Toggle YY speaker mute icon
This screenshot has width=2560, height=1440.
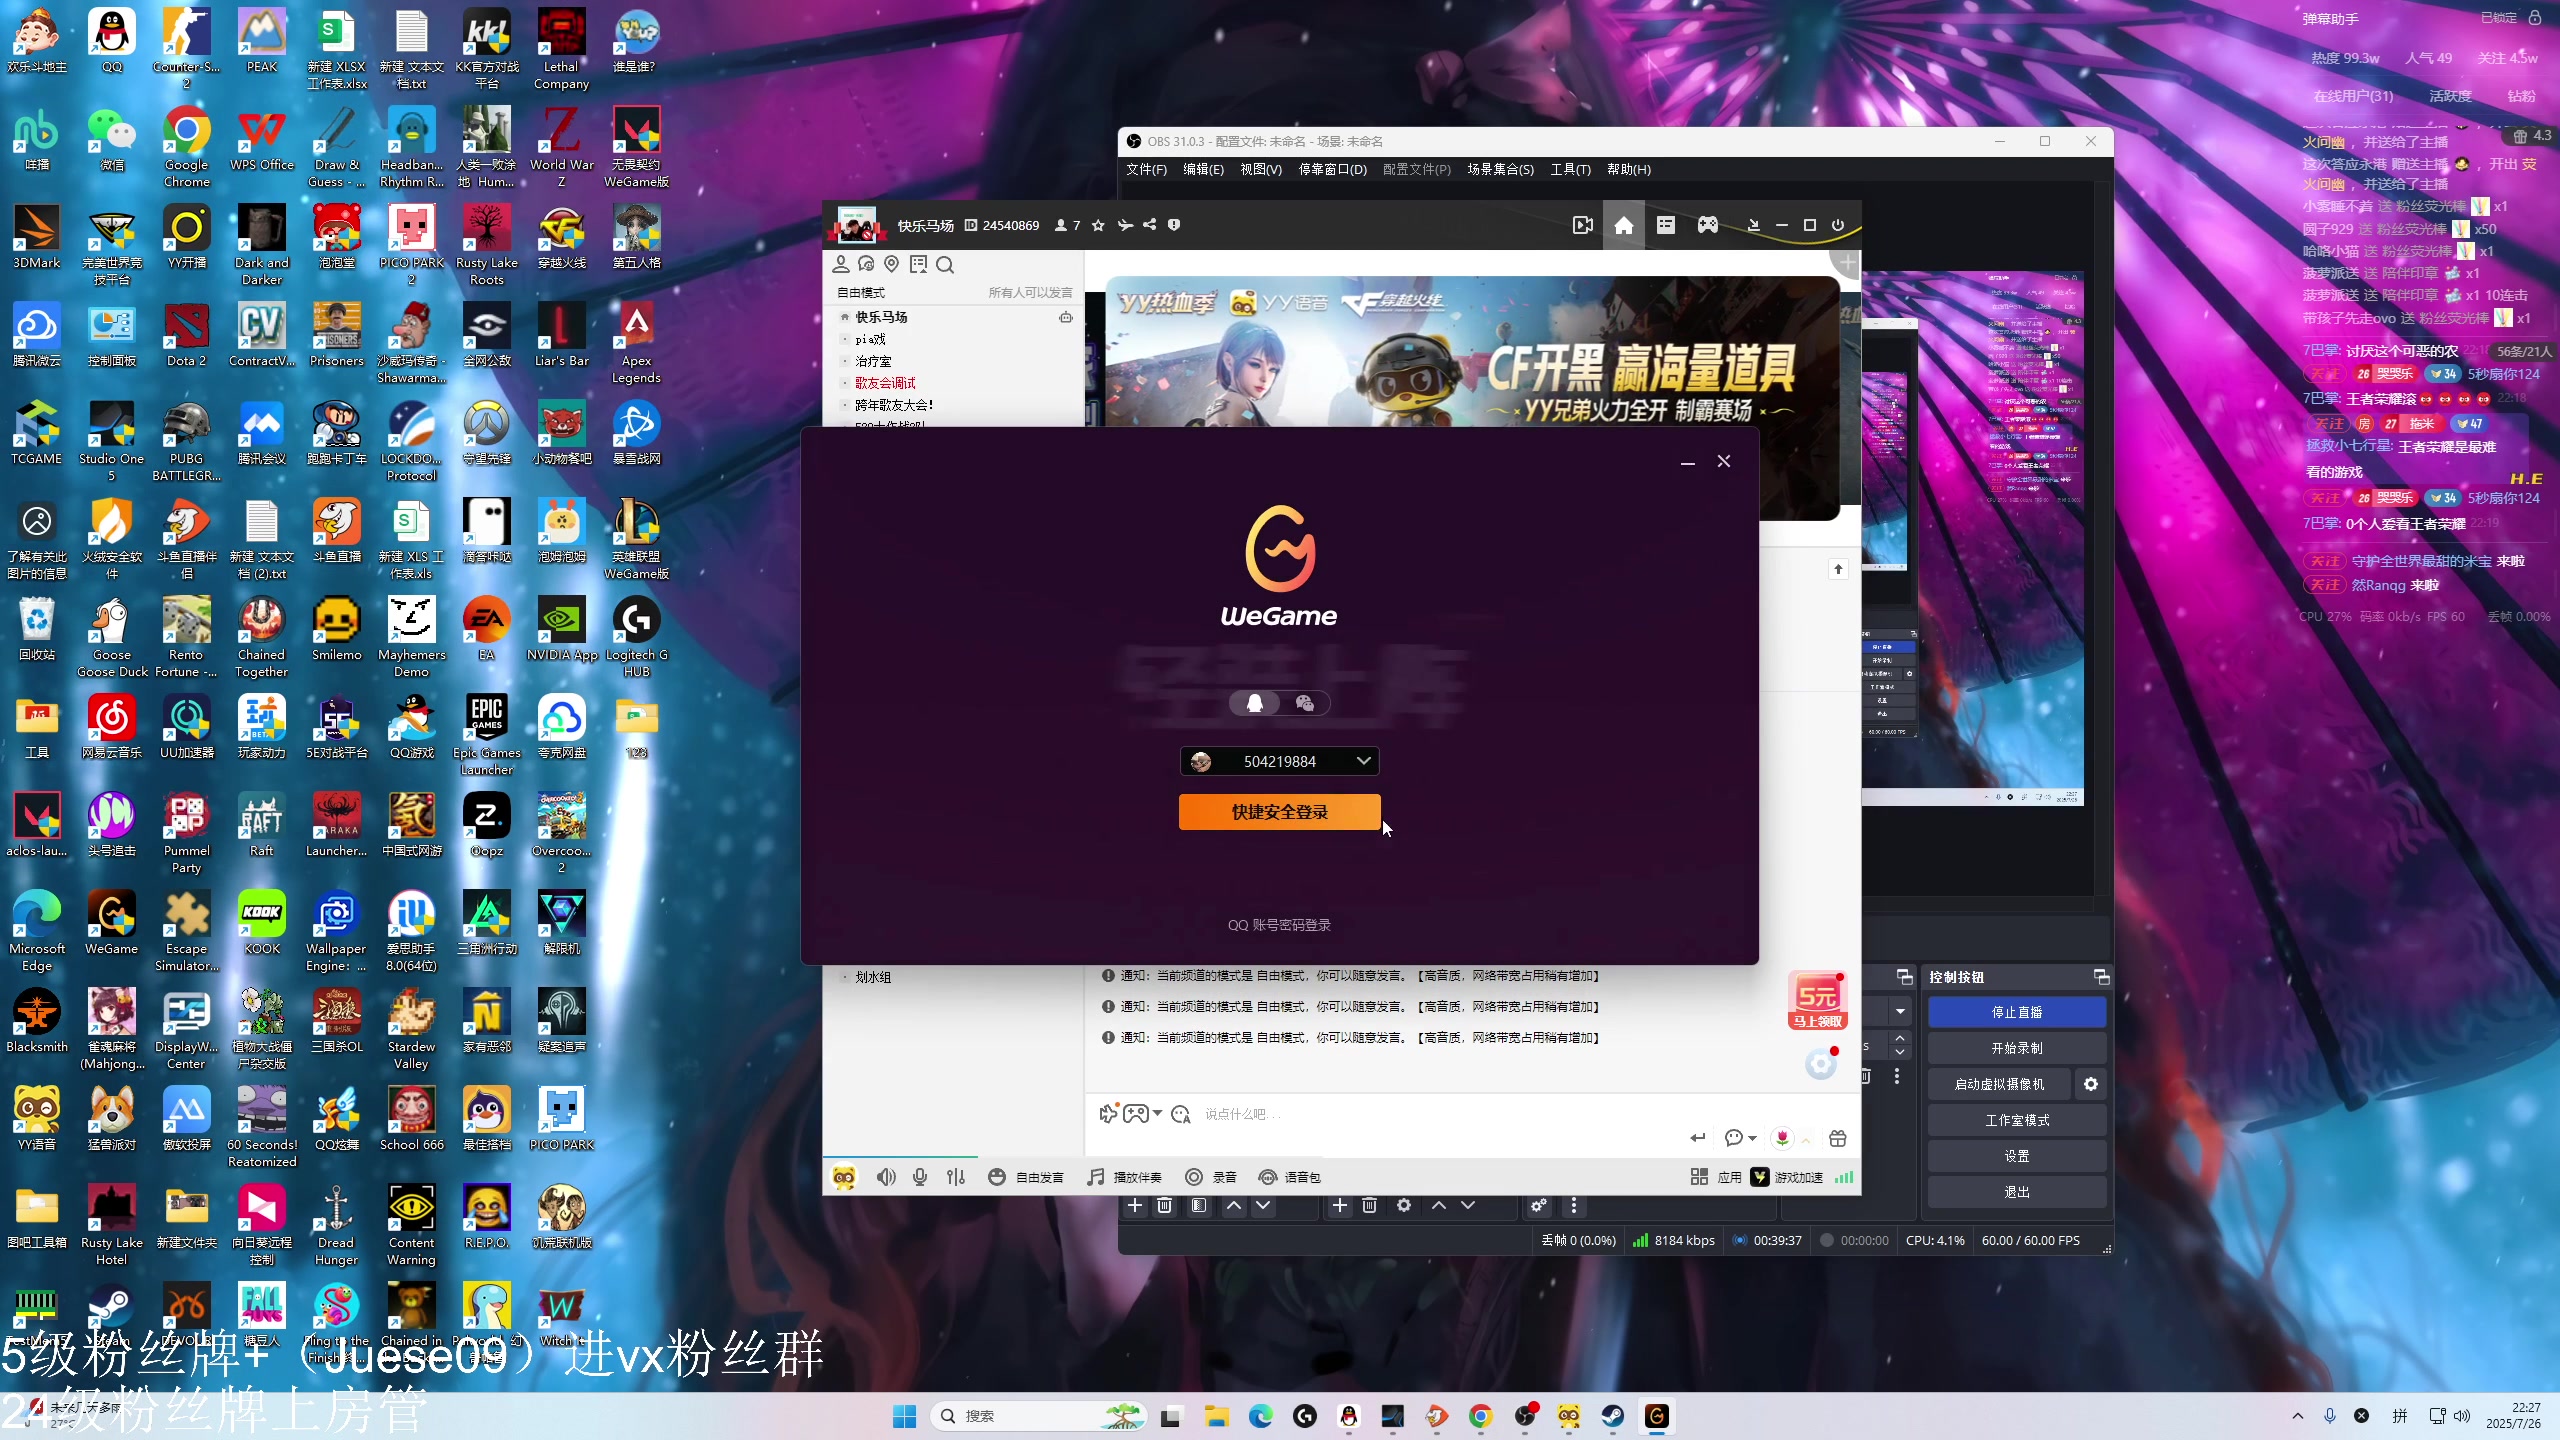pos(886,1177)
